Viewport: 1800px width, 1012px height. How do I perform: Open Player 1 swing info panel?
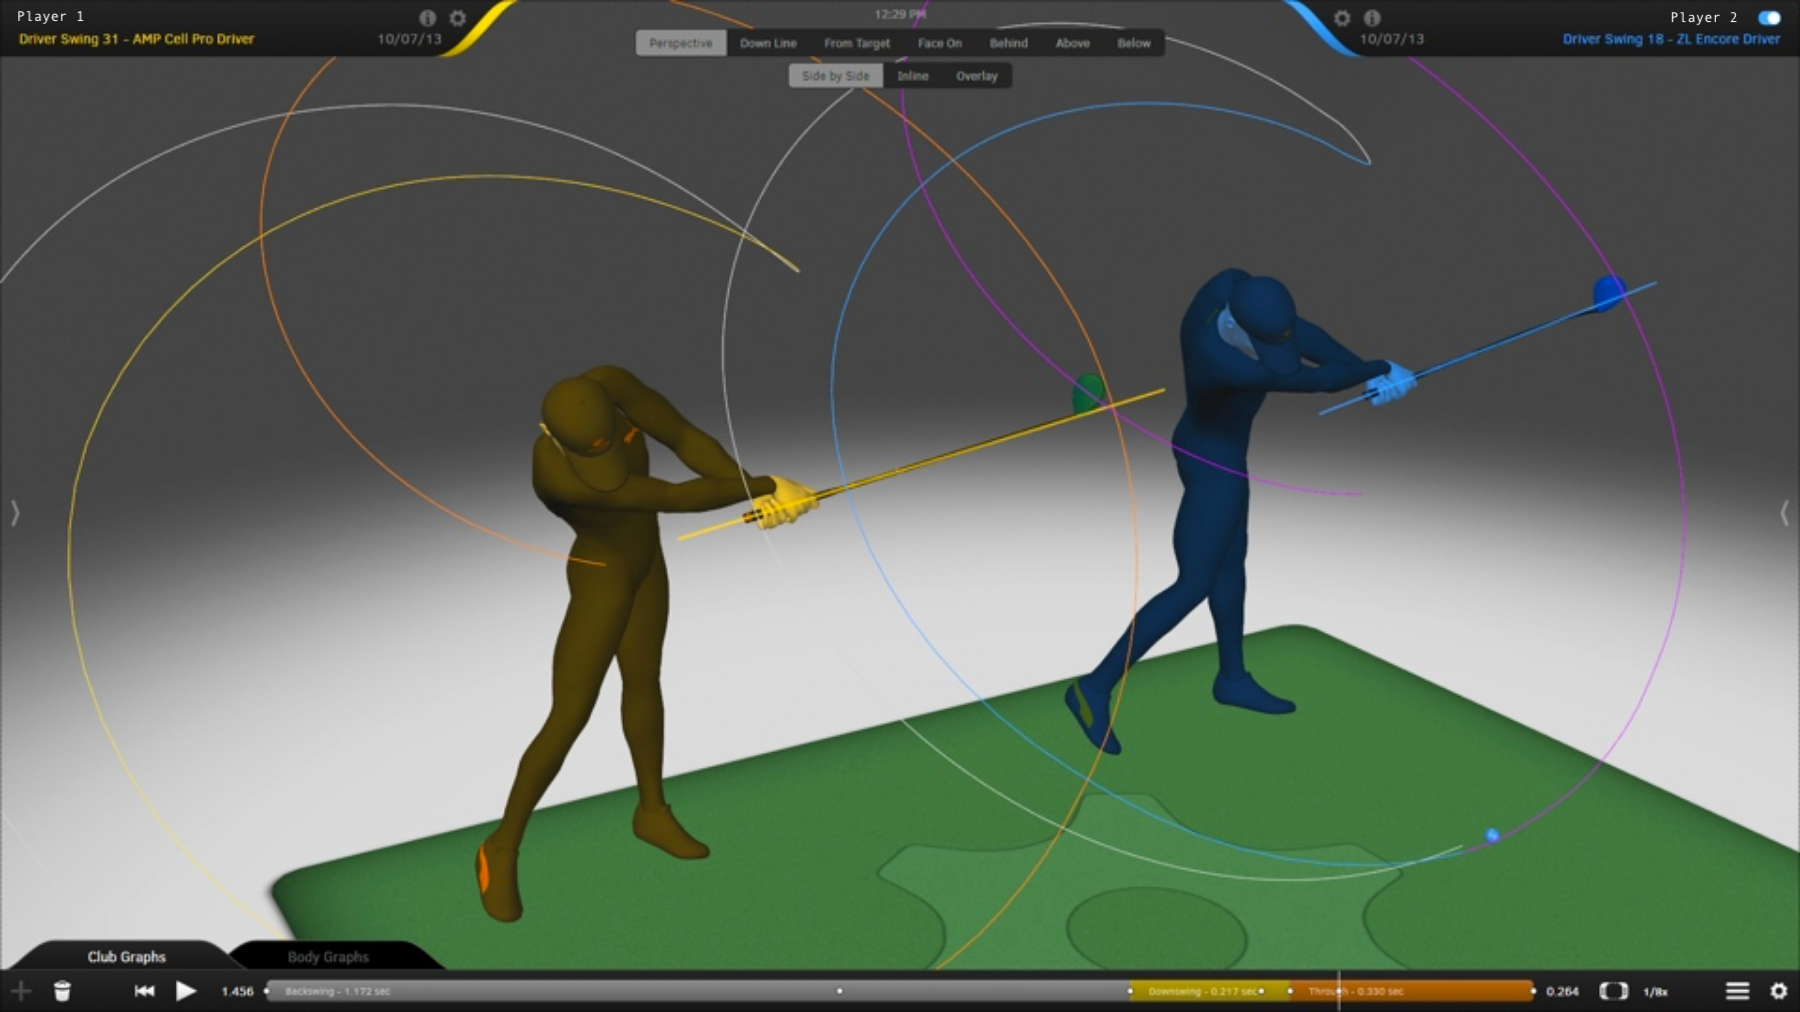[428, 17]
